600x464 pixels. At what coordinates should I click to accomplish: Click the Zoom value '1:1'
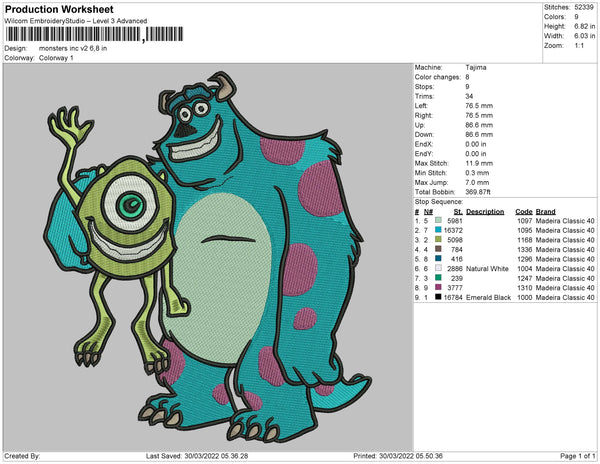point(579,46)
